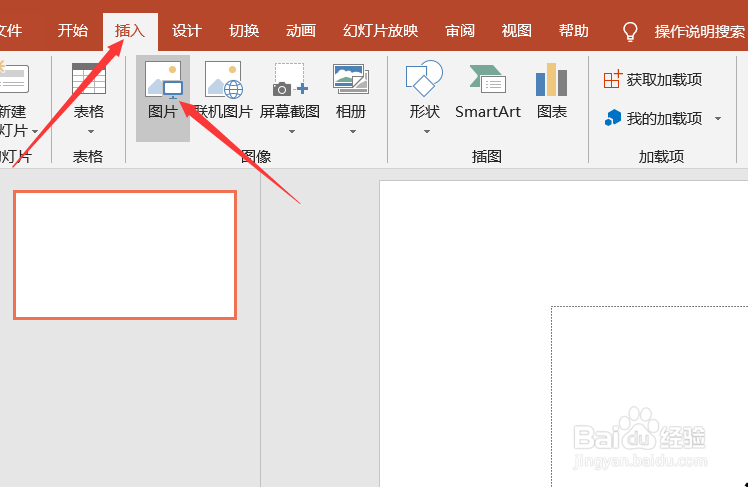Click the lightbulb tell-me icon

tap(630, 32)
